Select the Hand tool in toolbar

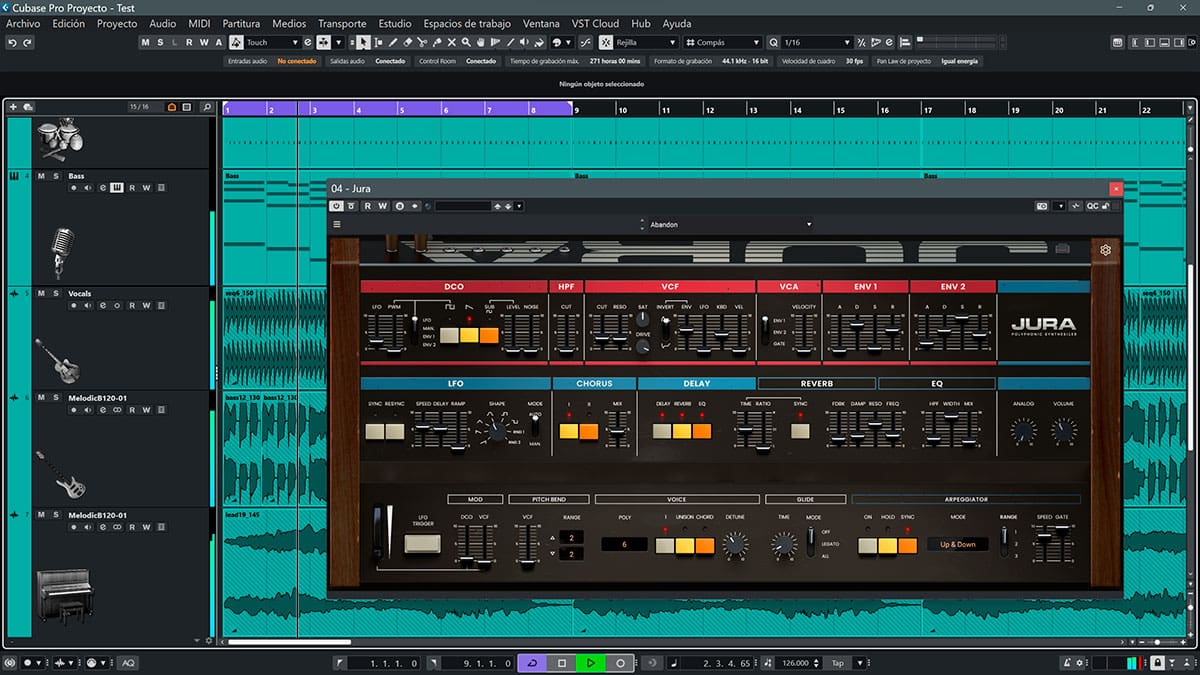coord(481,42)
